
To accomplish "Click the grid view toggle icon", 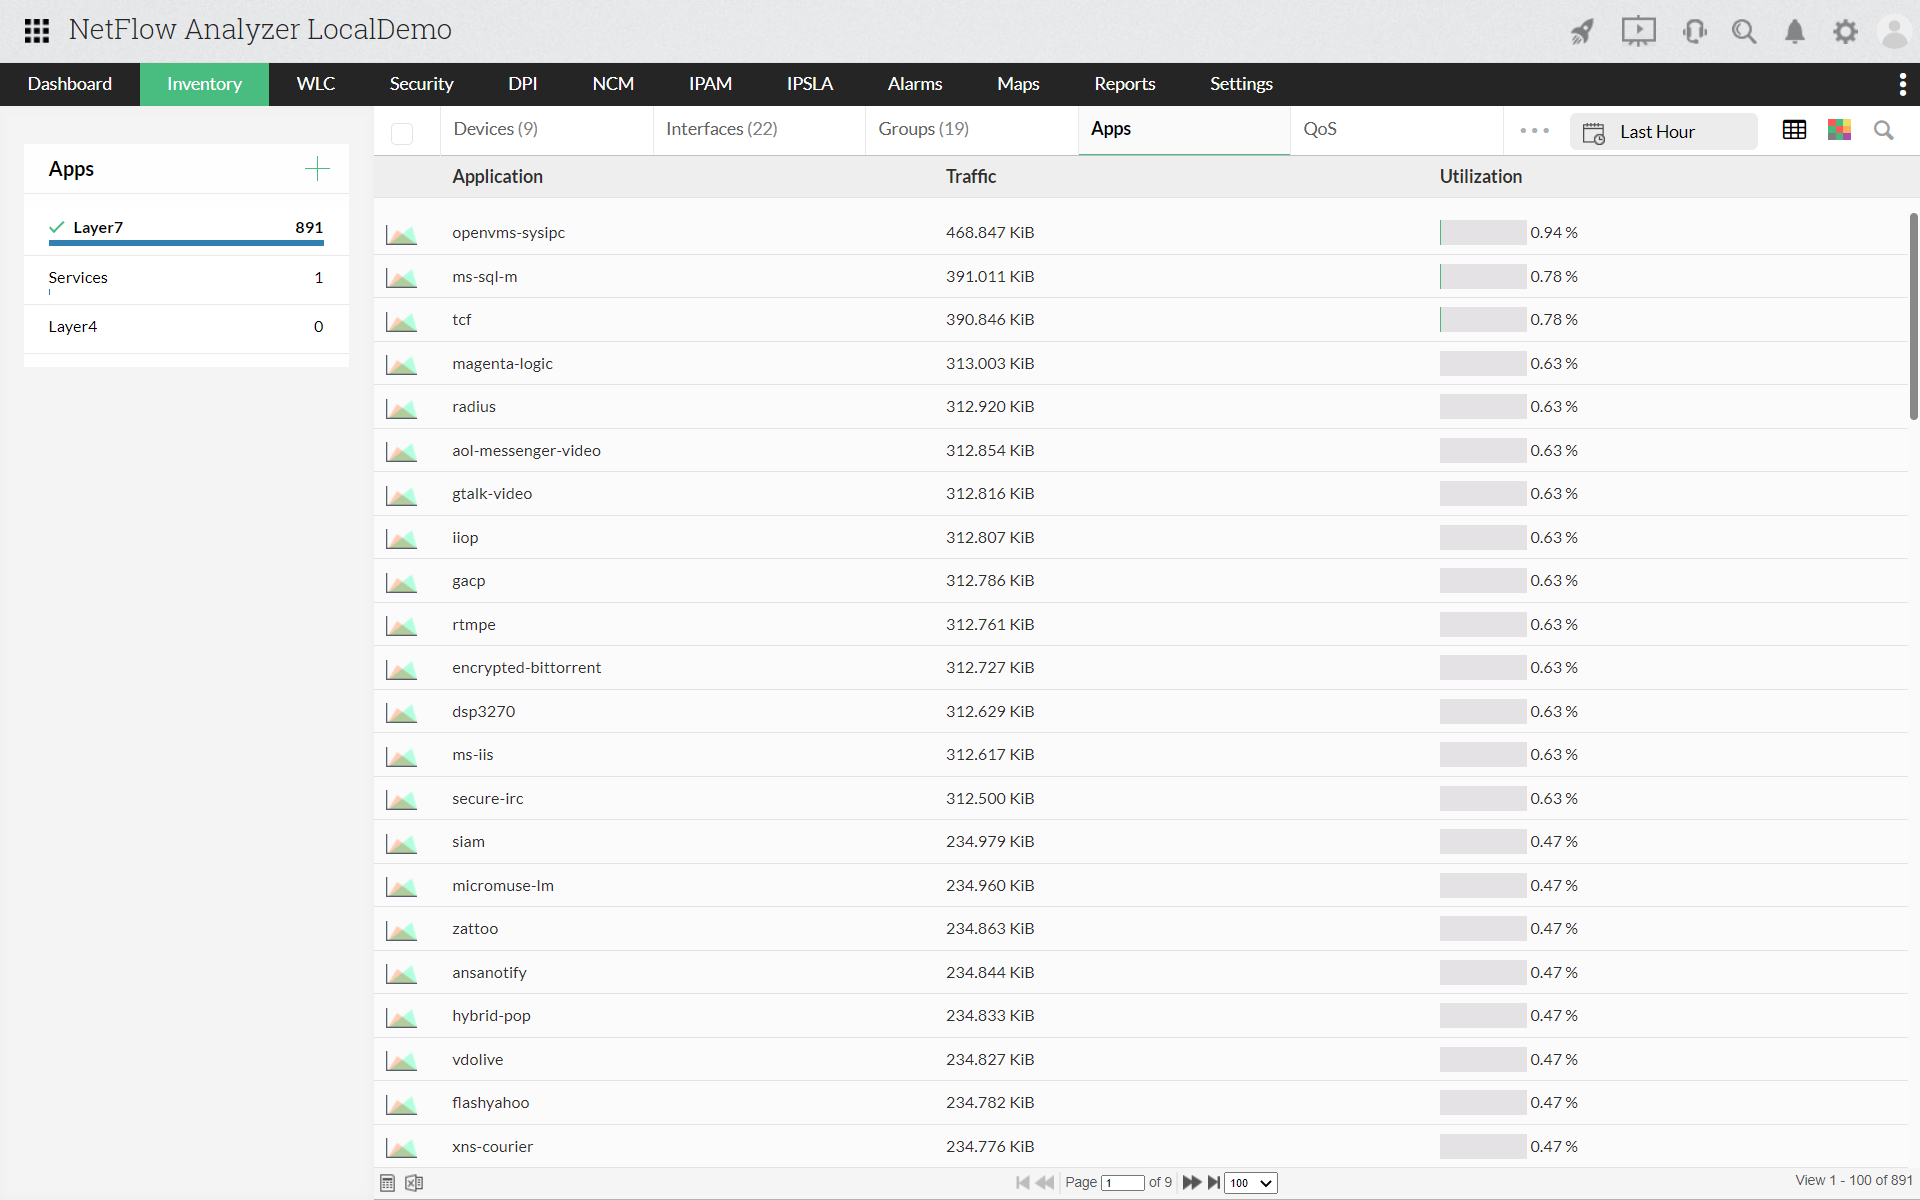I will (x=1794, y=129).
